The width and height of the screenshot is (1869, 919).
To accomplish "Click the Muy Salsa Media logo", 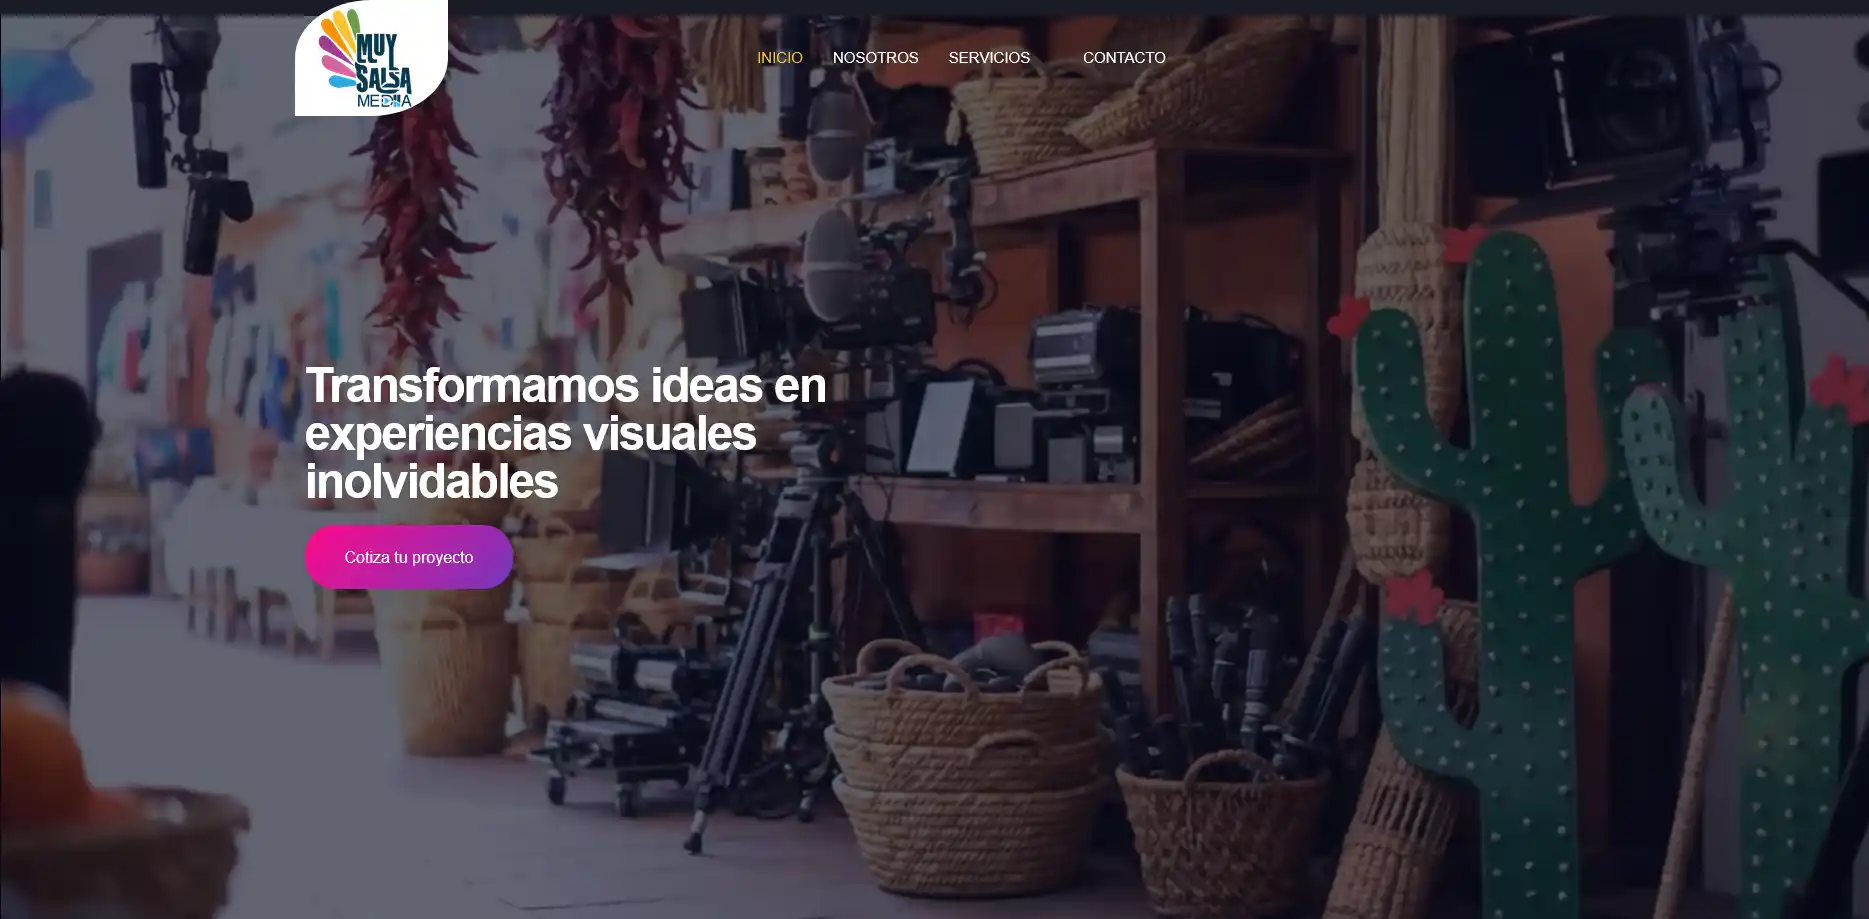I will coord(371,58).
